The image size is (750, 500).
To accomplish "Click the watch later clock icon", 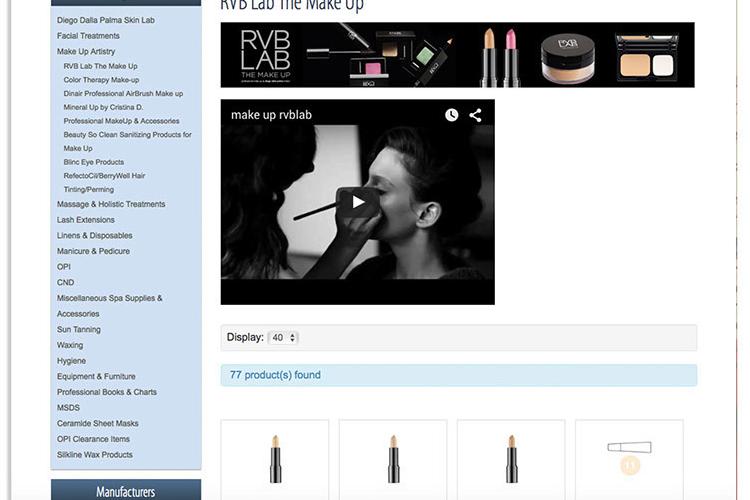I will pyautogui.click(x=452, y=115).
